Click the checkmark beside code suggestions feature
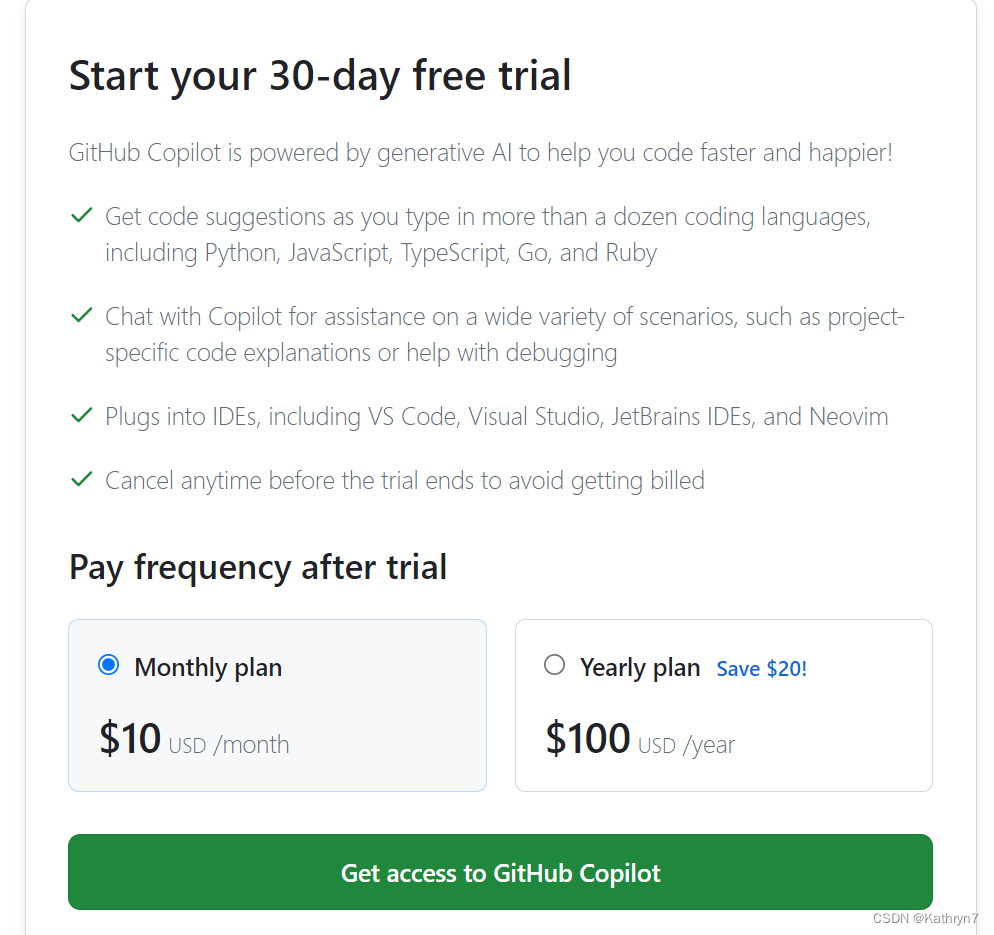Screen dimensions: 994x935 pyautogui.click(x=81, y=214)
